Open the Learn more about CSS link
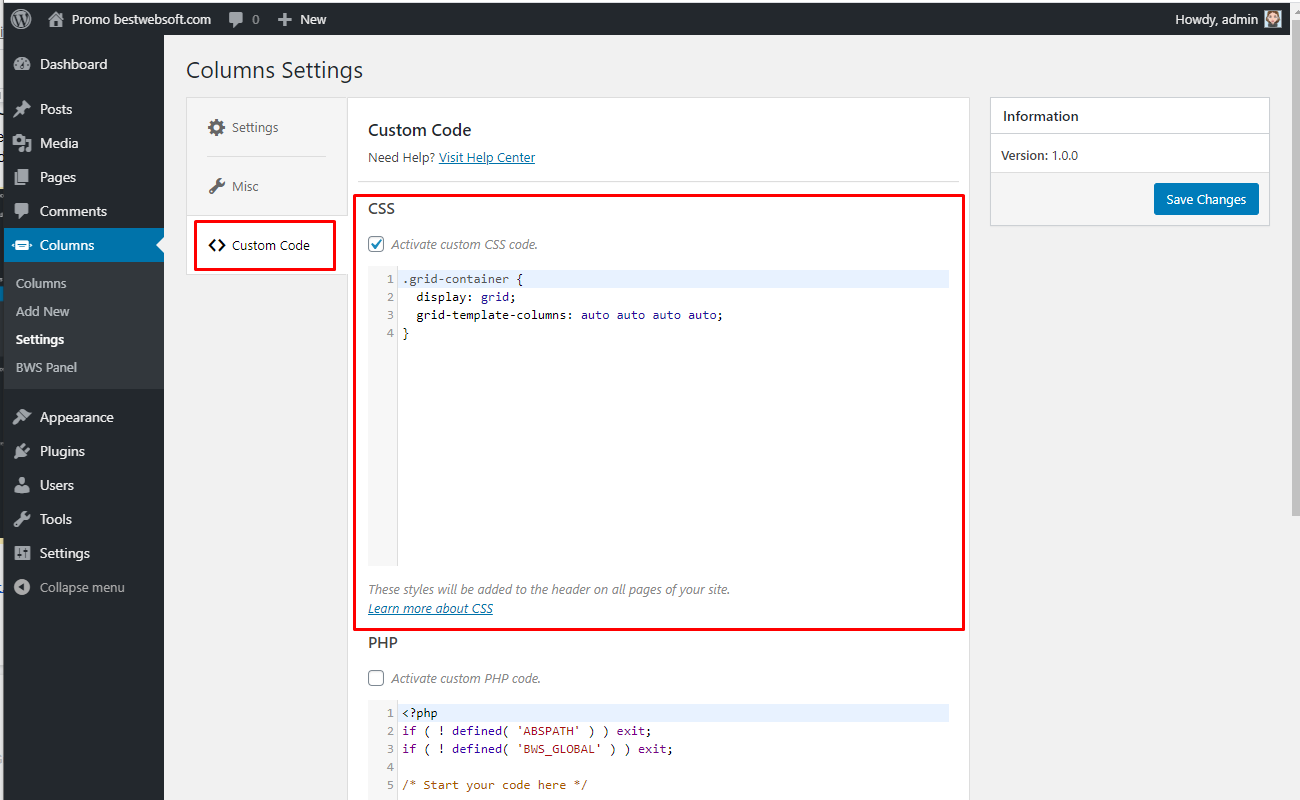 pos(430,608)
